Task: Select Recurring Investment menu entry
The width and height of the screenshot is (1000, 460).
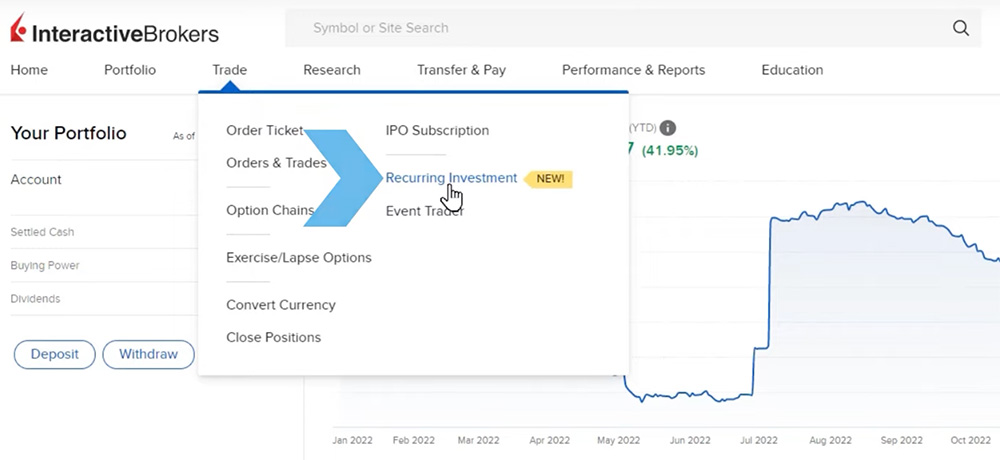Action: (x=451, y=178)
